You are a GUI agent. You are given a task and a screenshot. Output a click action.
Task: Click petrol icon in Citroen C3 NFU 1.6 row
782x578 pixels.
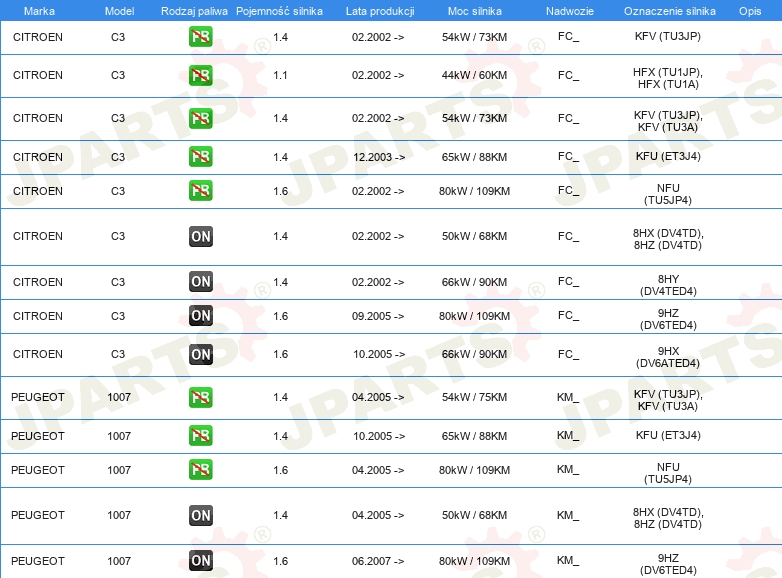[x=200, y=191]
